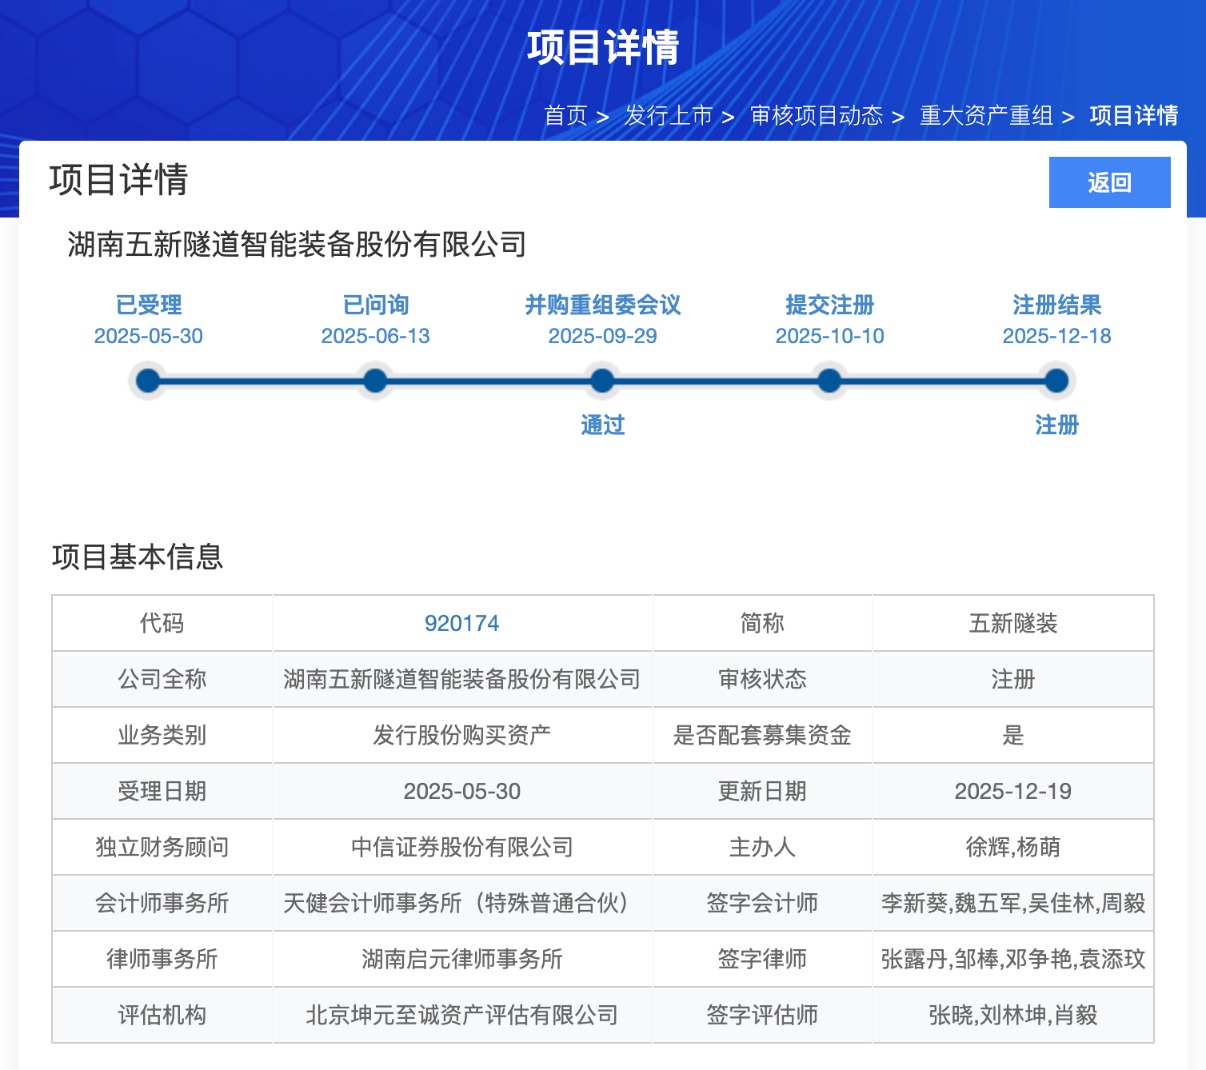Select the 已问询 timeline dot
The width and height of the screenshot is (1206, 1070).
[375, 381]
